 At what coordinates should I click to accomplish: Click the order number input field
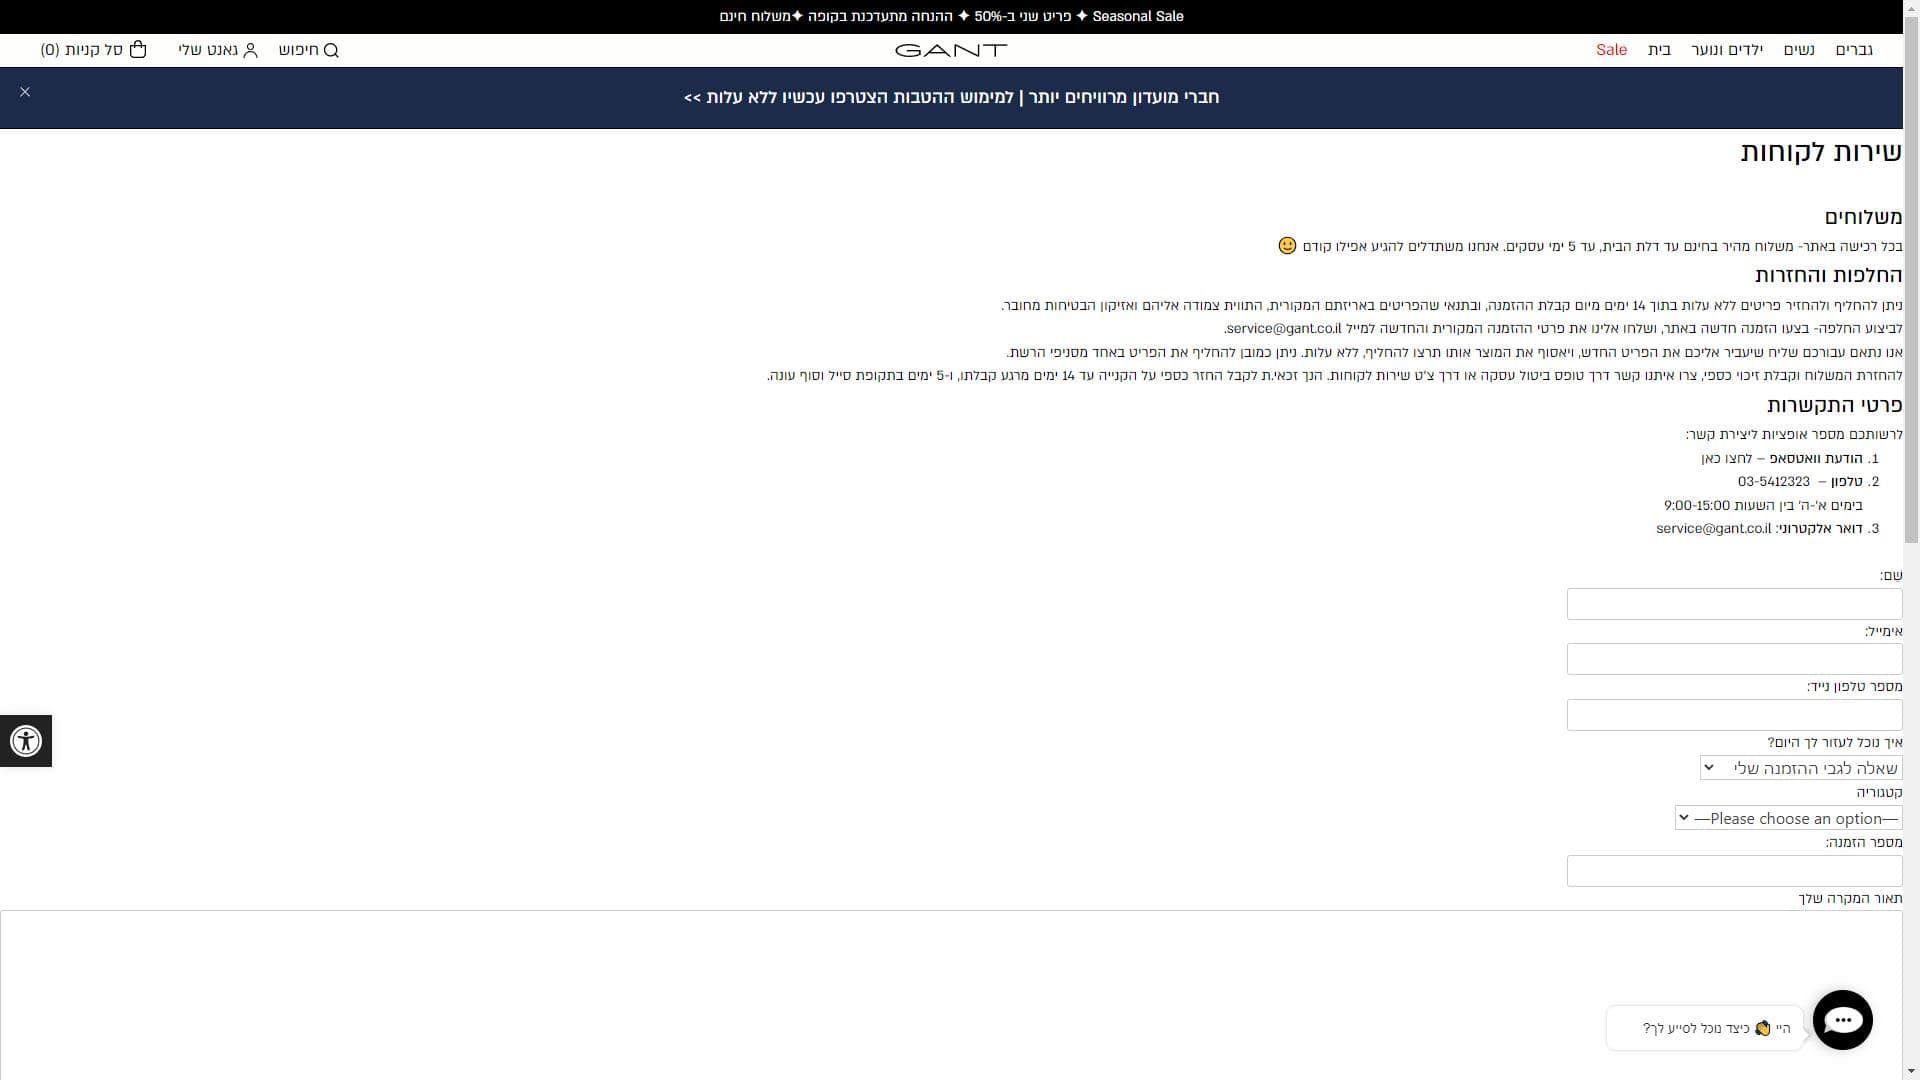pos(1734,871)
